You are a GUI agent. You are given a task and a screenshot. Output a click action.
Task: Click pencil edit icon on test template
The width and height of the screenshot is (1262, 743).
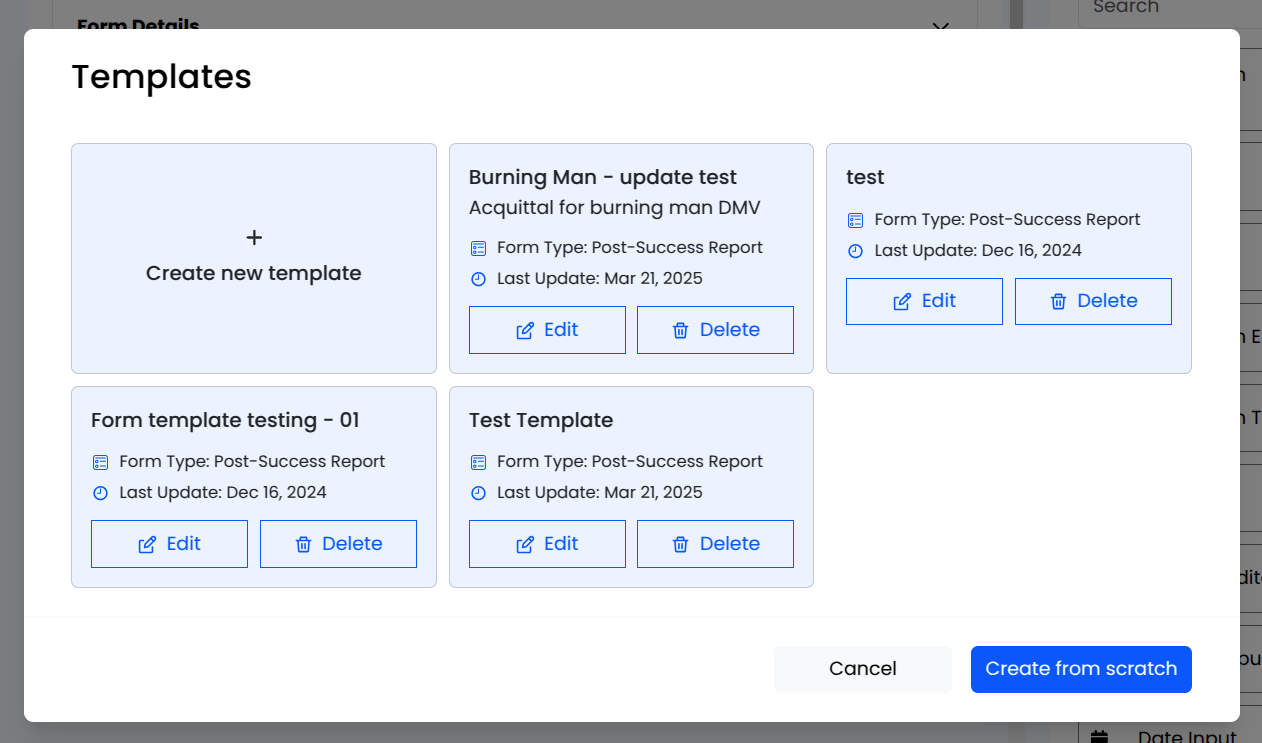902,302
